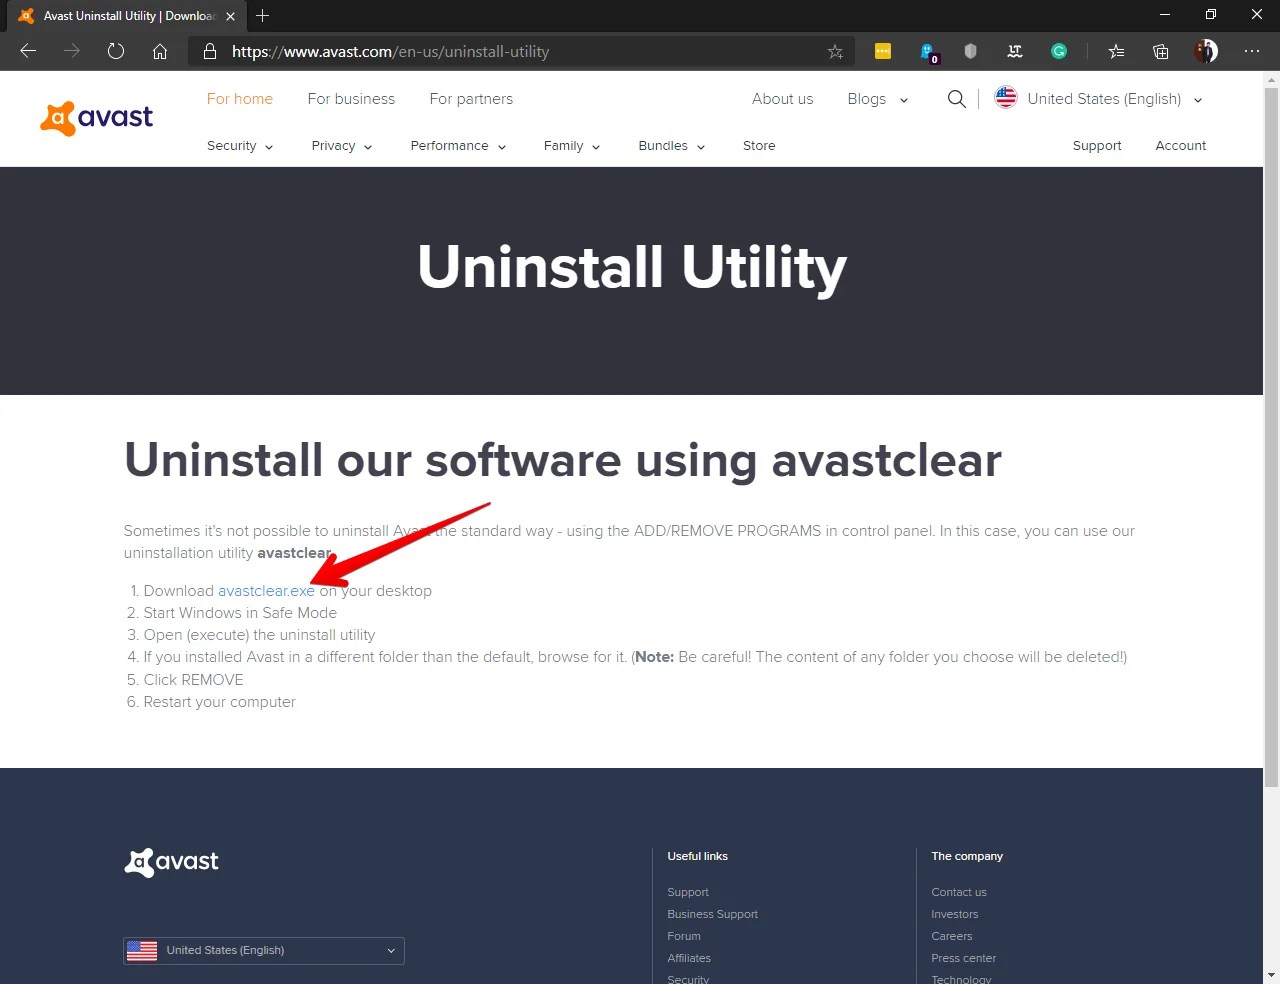
Task: Select the For partners tab
Action: point(471,99)
